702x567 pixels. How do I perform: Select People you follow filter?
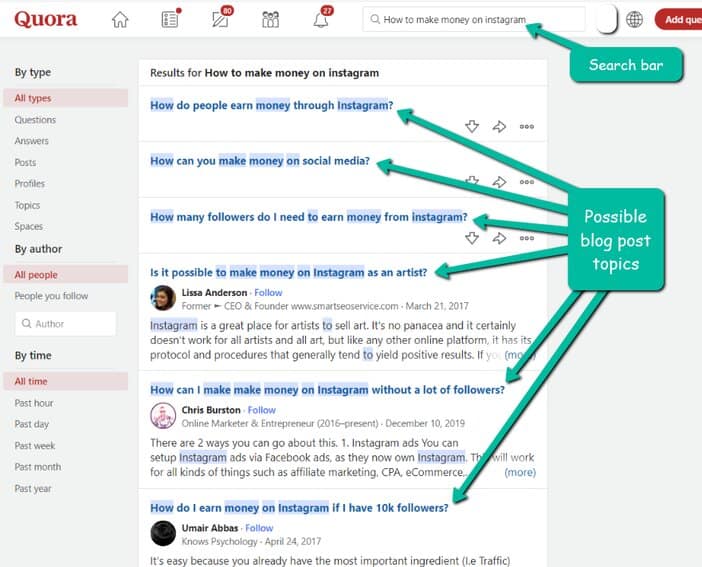(51, 296)
